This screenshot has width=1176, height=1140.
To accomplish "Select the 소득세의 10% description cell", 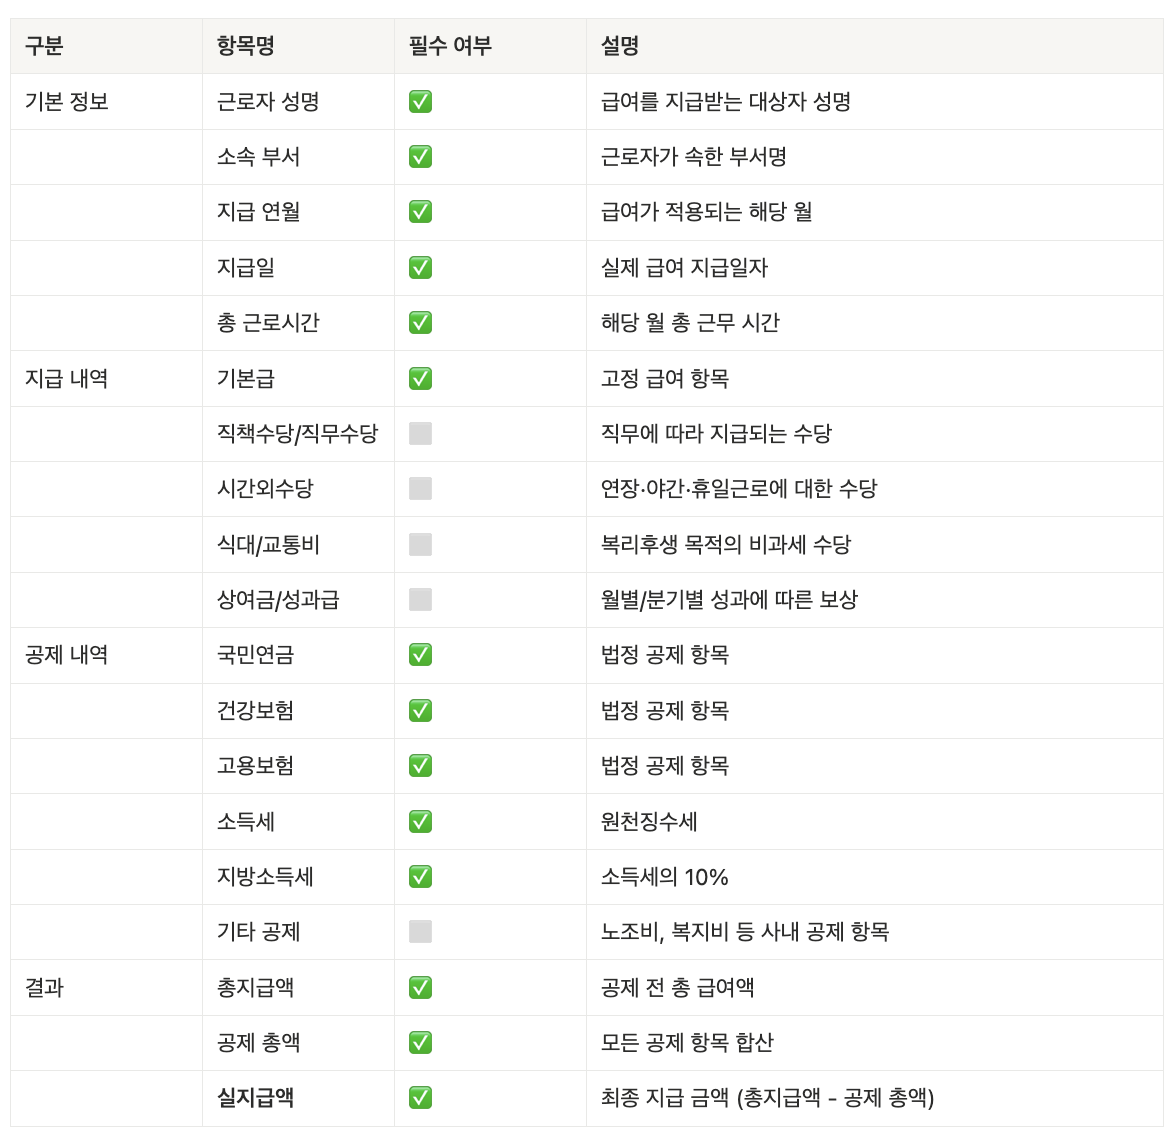I will tap(664, 877).
